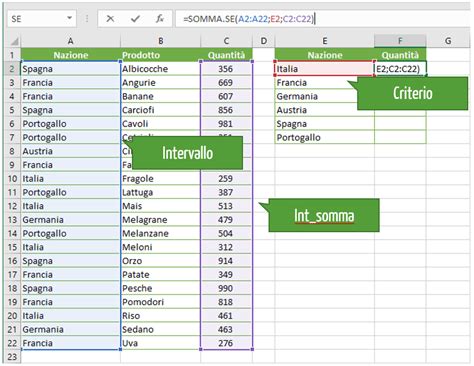
Task: Select the Italia criterion cell E2
Action: point(325,69)
